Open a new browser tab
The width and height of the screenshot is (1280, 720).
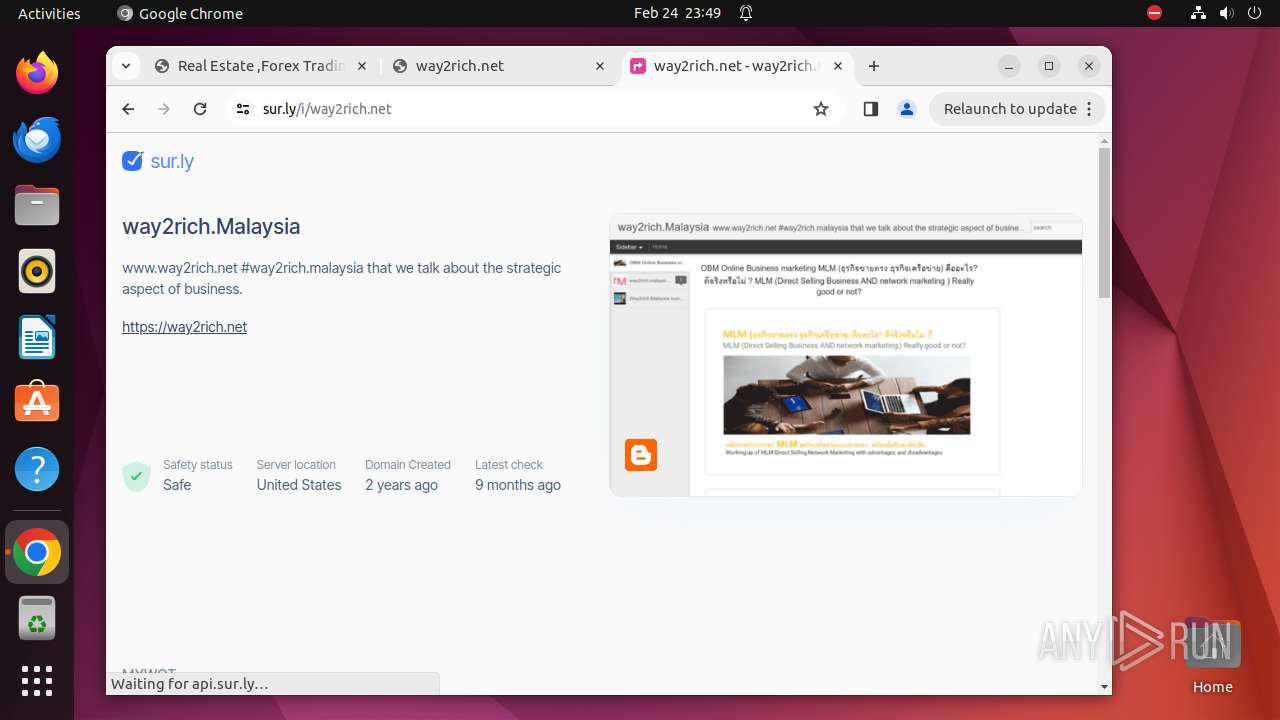pyautogui.click(x=874, y=66)
